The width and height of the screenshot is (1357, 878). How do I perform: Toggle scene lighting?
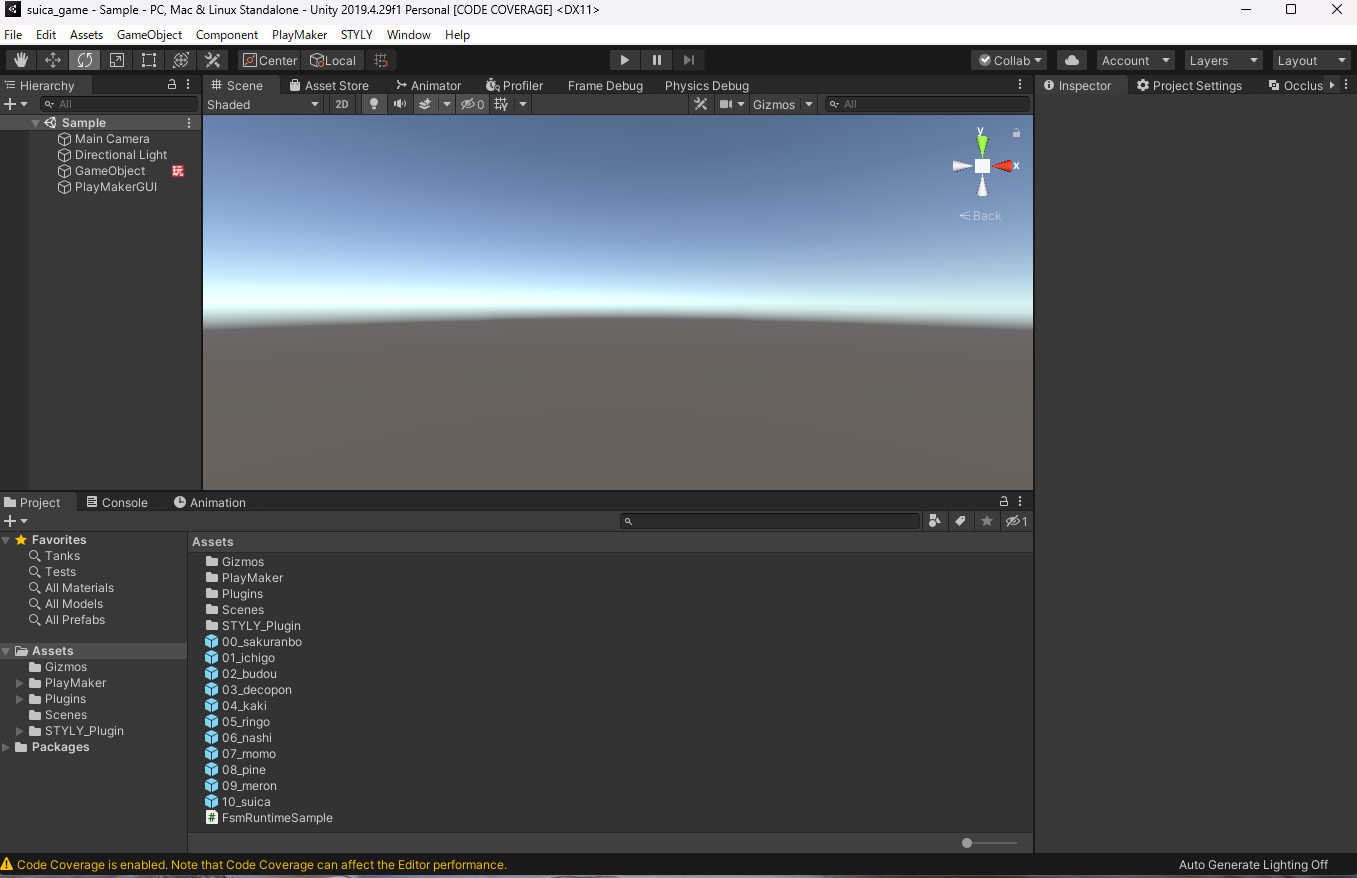(x=374, y=104)
